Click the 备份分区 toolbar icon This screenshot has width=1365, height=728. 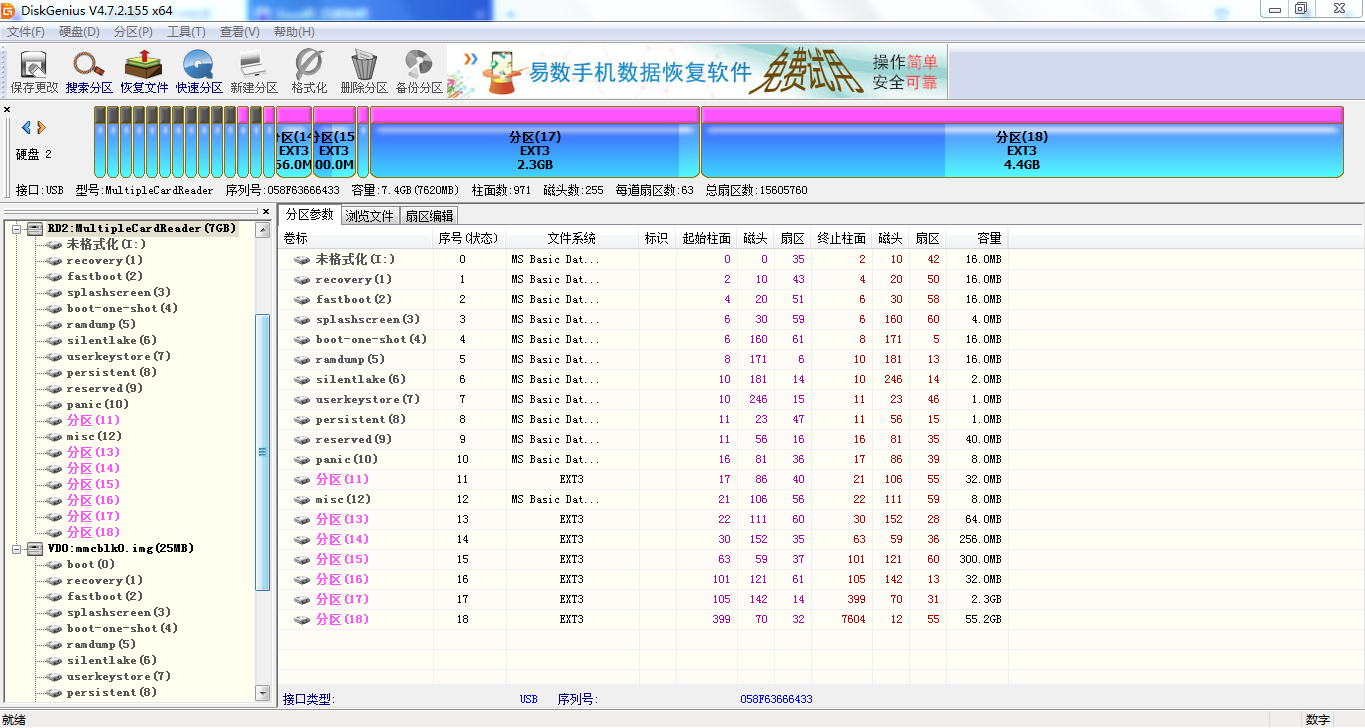tap(419, 72)
